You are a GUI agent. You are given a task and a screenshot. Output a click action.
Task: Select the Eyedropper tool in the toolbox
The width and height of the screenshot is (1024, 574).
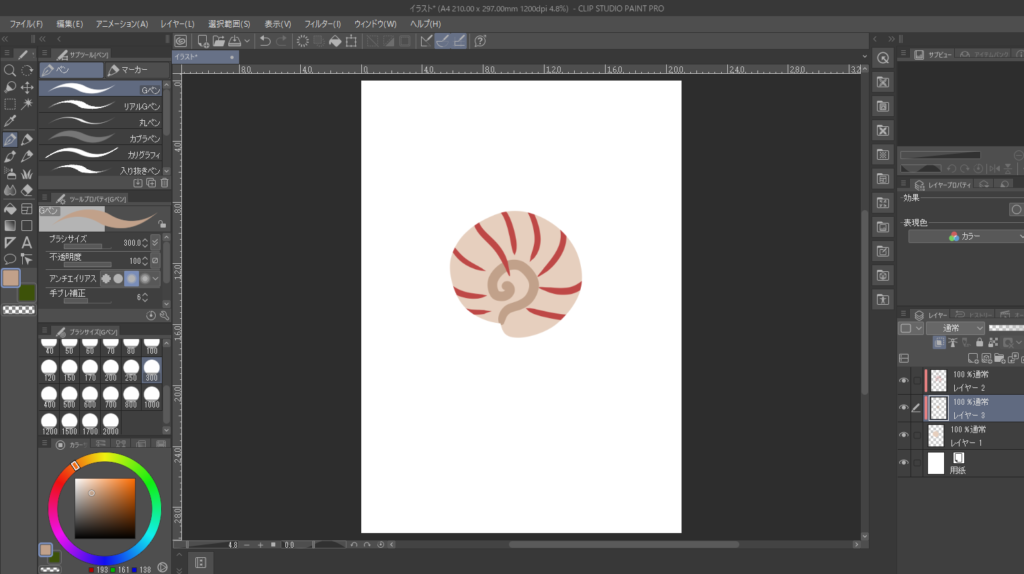coord(9,120)
